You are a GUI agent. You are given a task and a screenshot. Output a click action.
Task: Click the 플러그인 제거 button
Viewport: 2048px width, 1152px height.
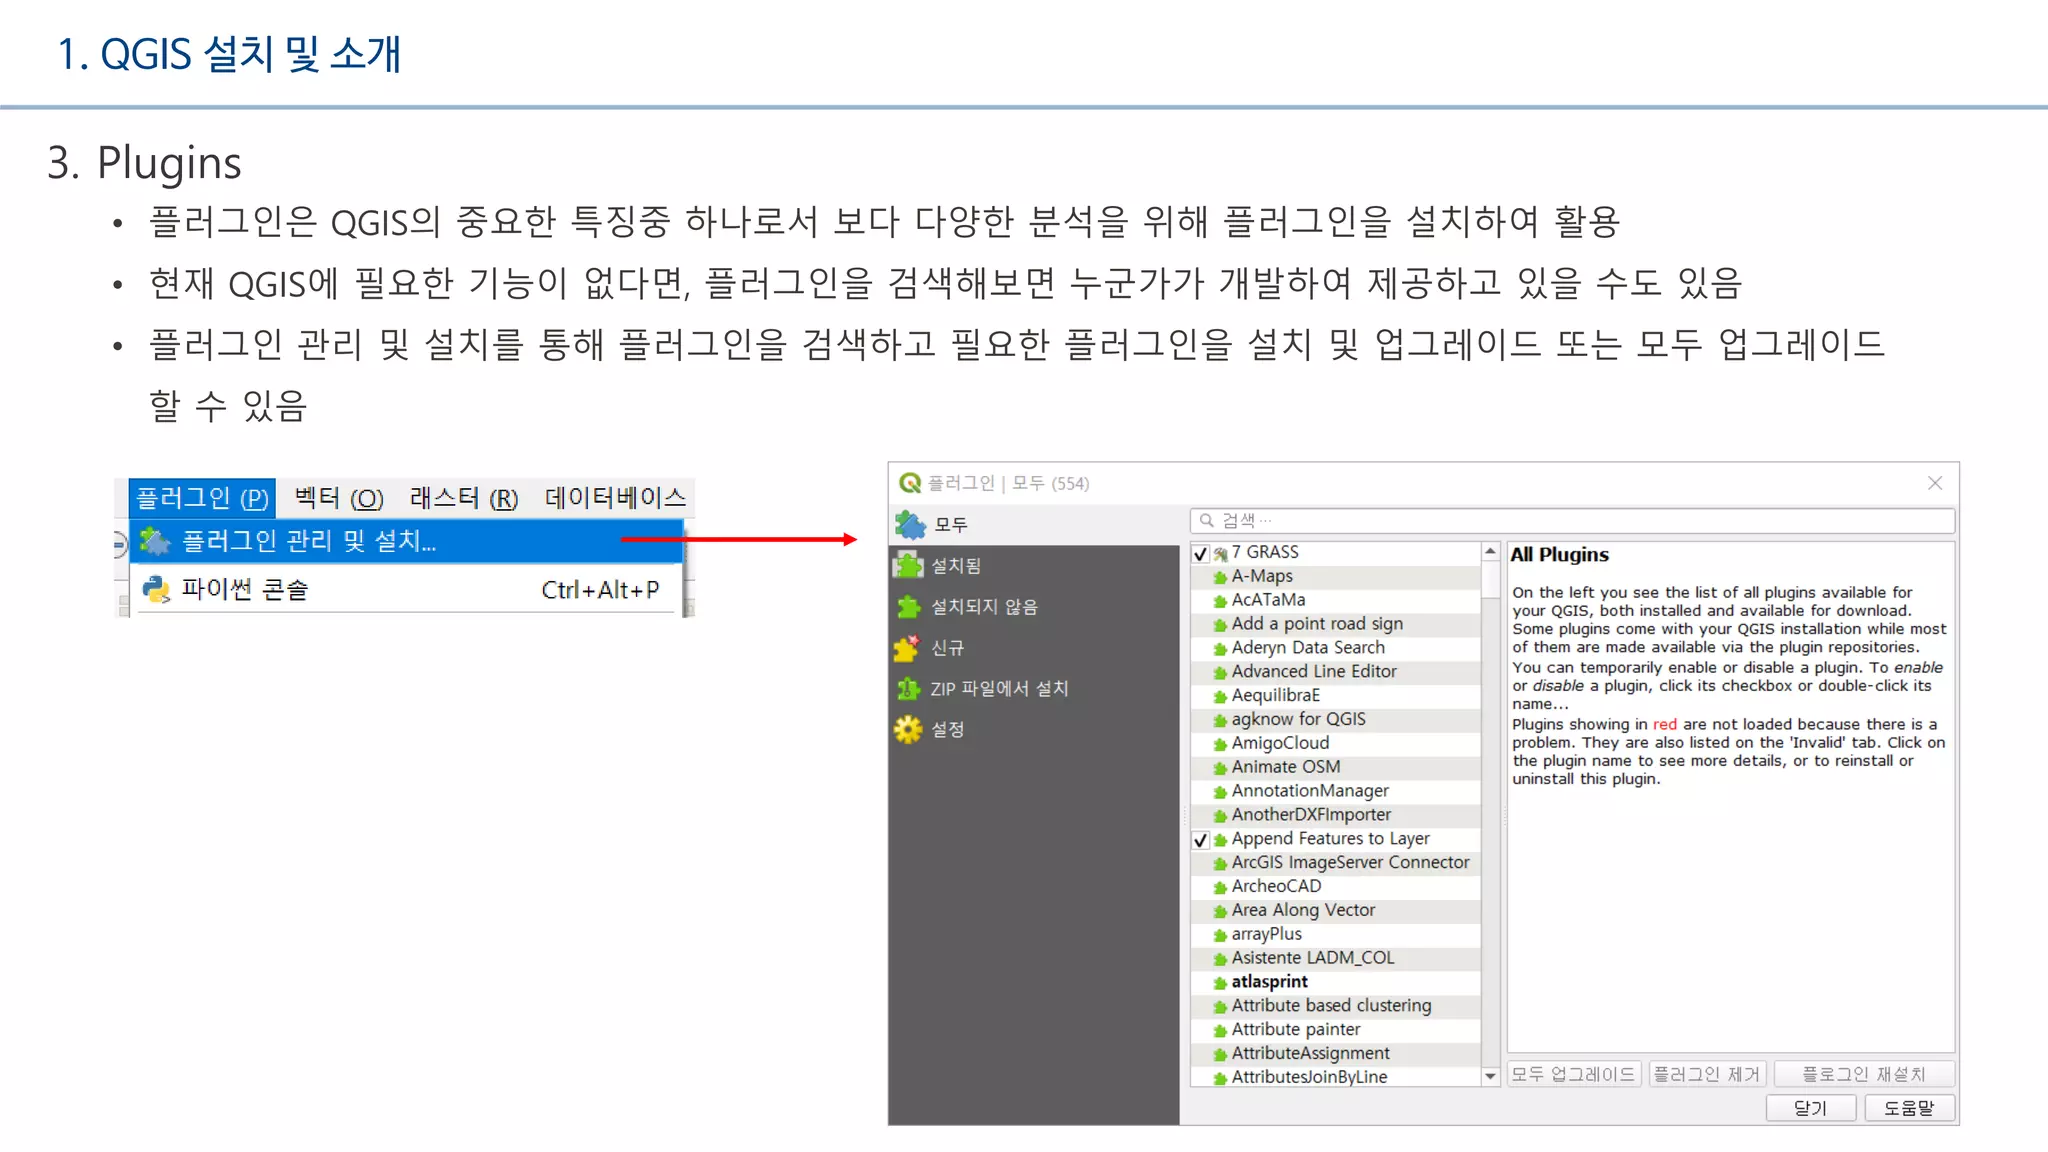1707,1074
